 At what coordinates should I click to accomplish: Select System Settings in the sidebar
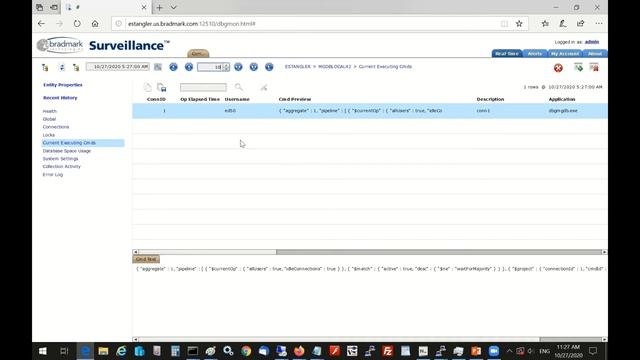click(x=60, y=159)
